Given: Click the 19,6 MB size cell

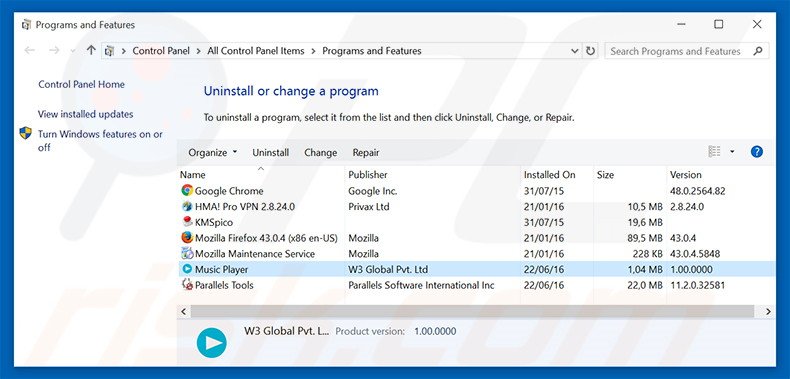Looking at the screenshot, I should click(645, 222).
